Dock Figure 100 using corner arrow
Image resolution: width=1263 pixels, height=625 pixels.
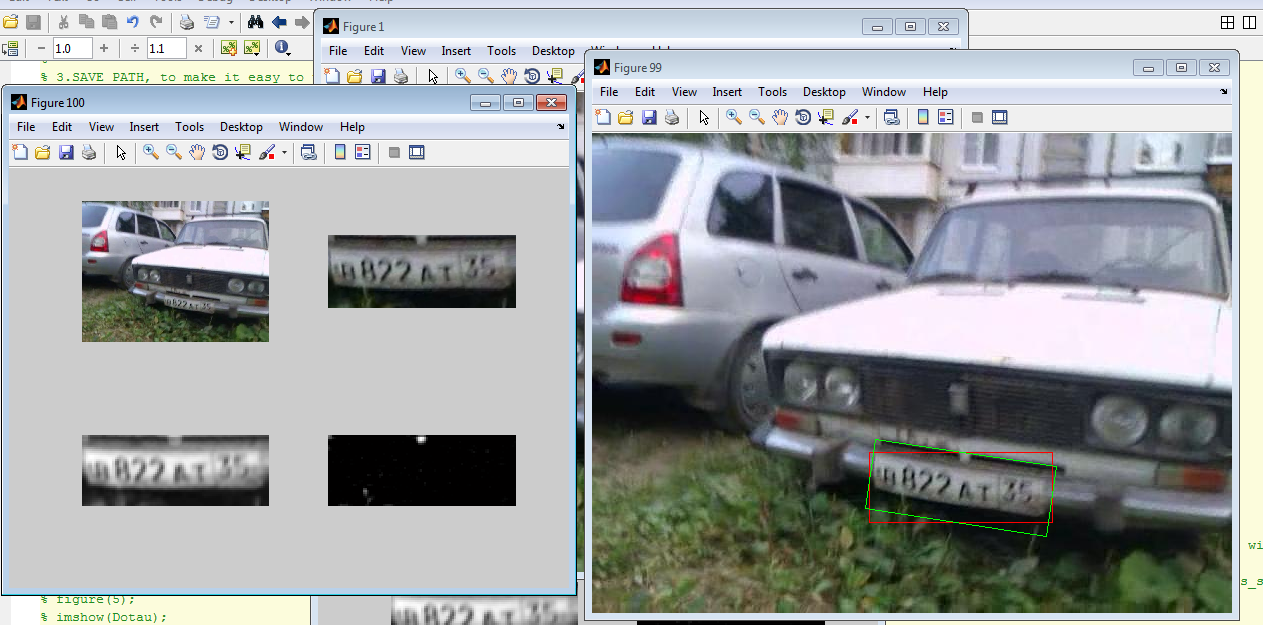pyautogui.click(x=561, y=127)
